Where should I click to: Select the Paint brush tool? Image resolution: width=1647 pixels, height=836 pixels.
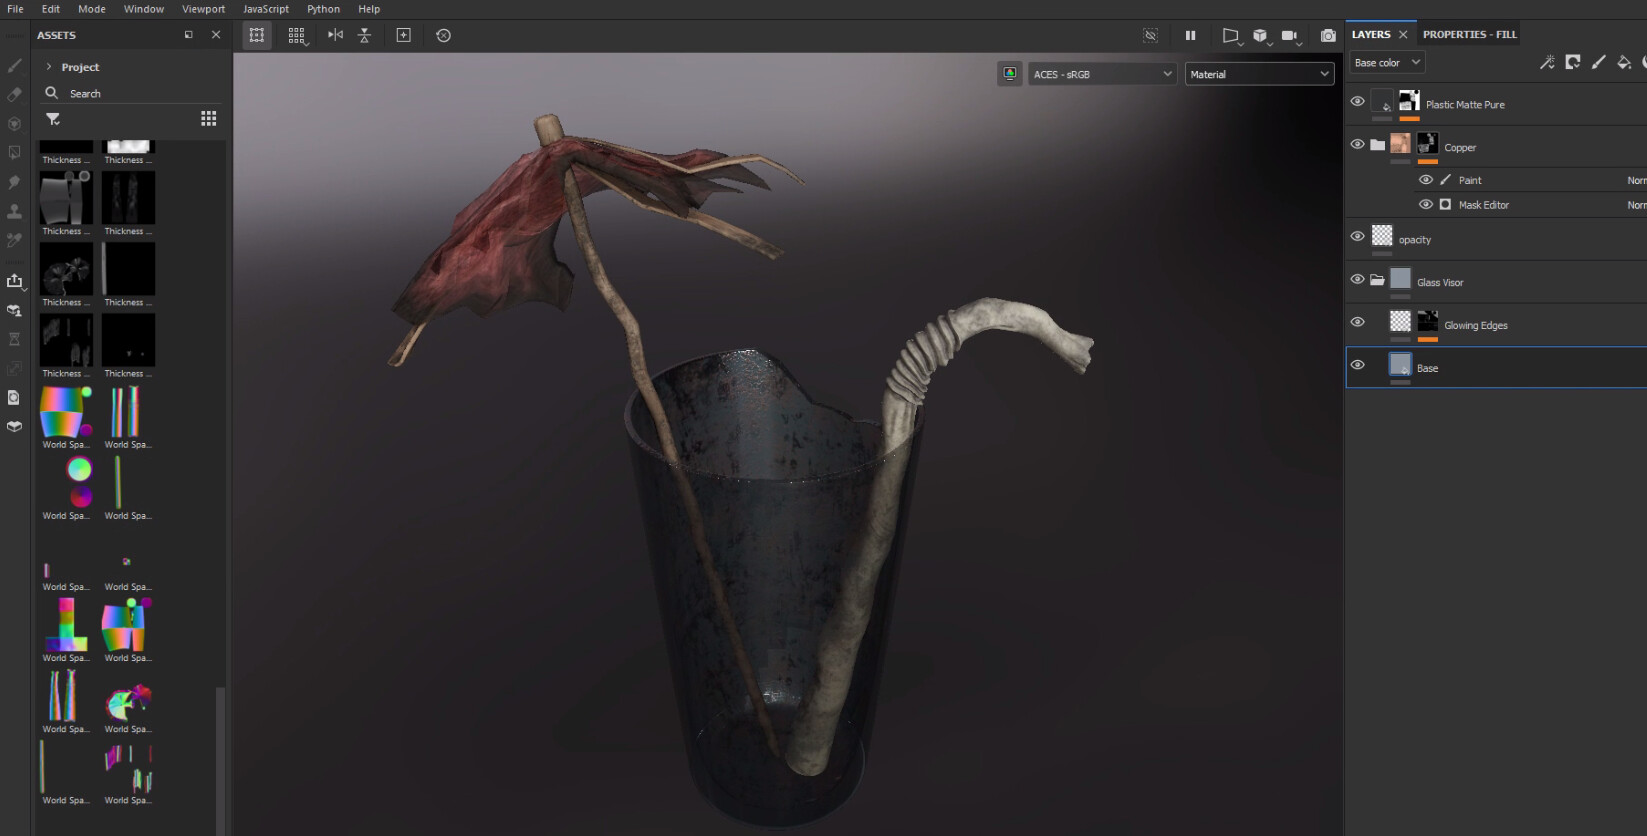[14, 66]
